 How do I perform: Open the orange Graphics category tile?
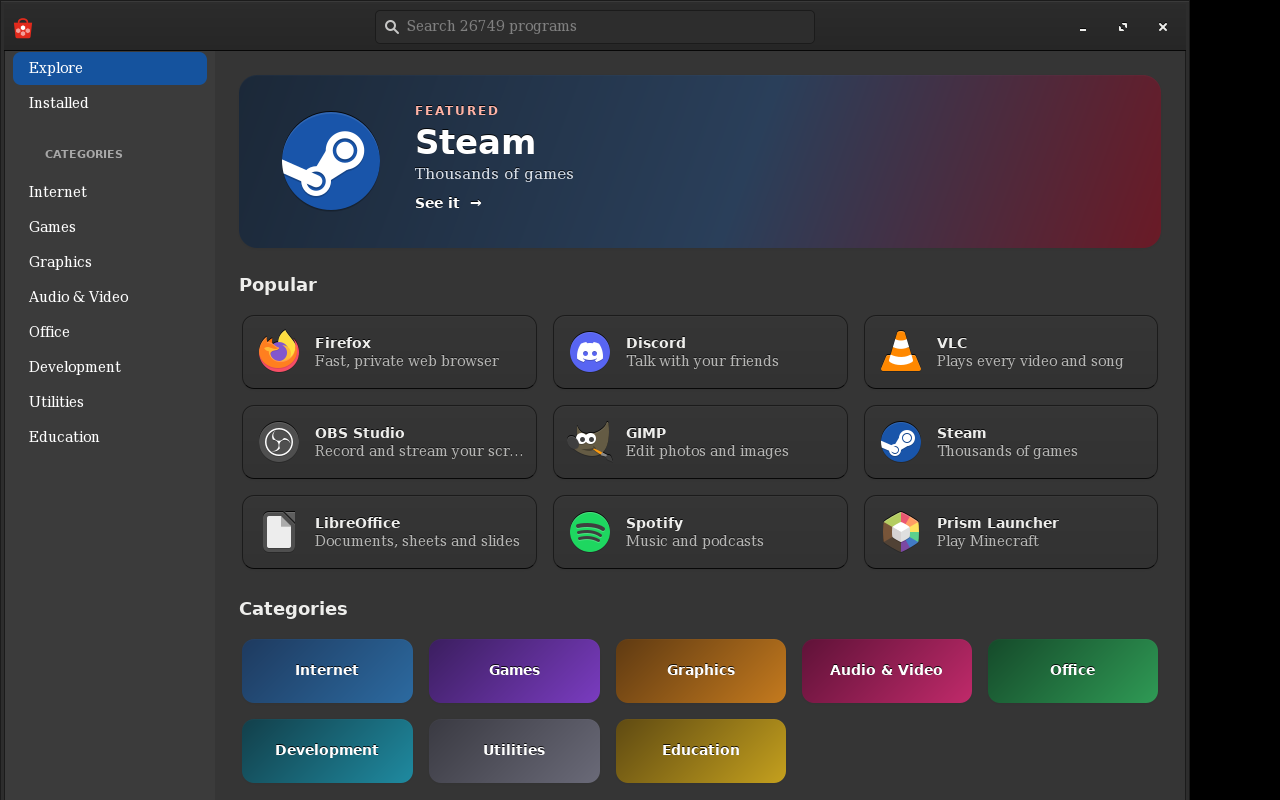pyautogui.click(x=701, y=671)
